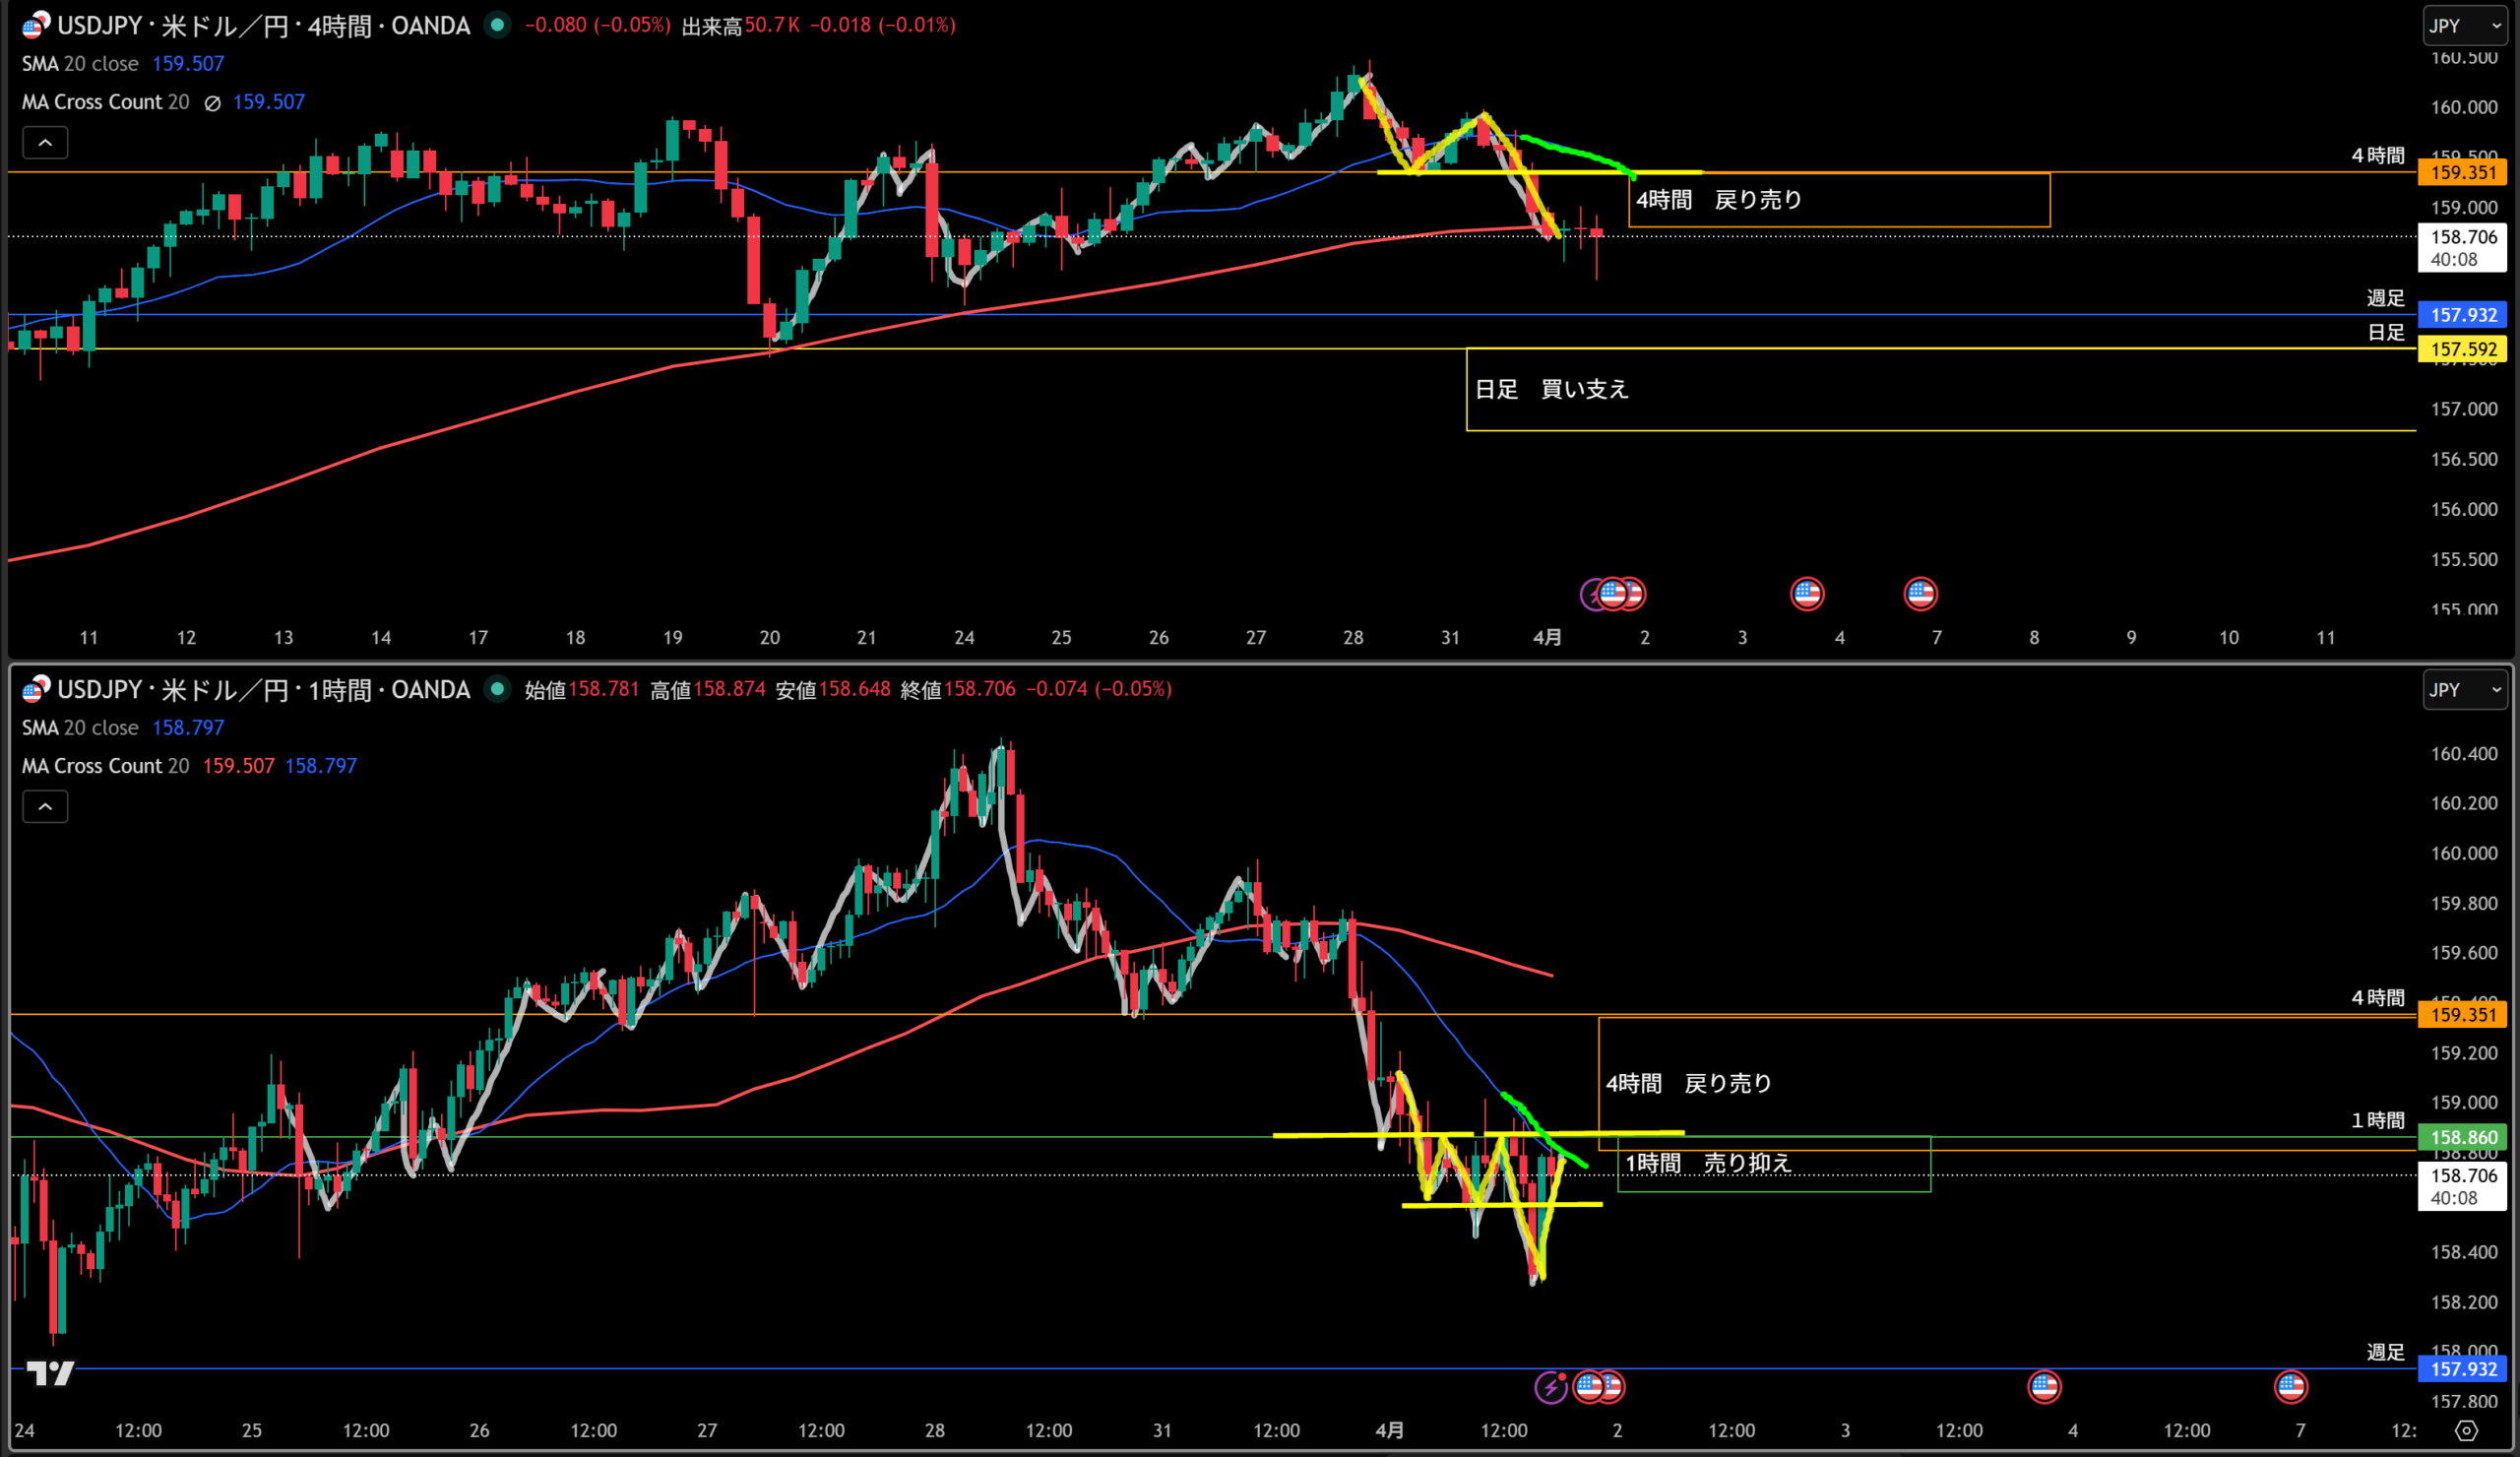Click the TradingView logo in bottom chart
The width and height of the screenshot is (2520, 1457).
tap(49, 1373)
